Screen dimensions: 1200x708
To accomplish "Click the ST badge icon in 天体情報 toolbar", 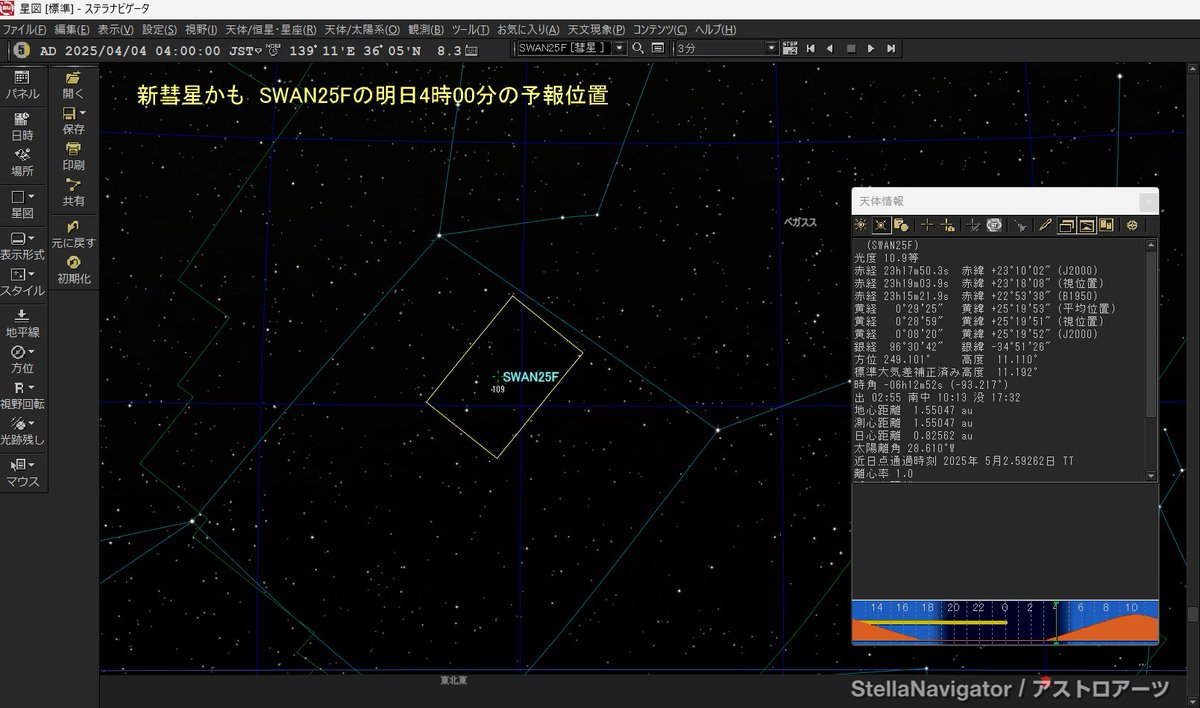I will (994, 225).
